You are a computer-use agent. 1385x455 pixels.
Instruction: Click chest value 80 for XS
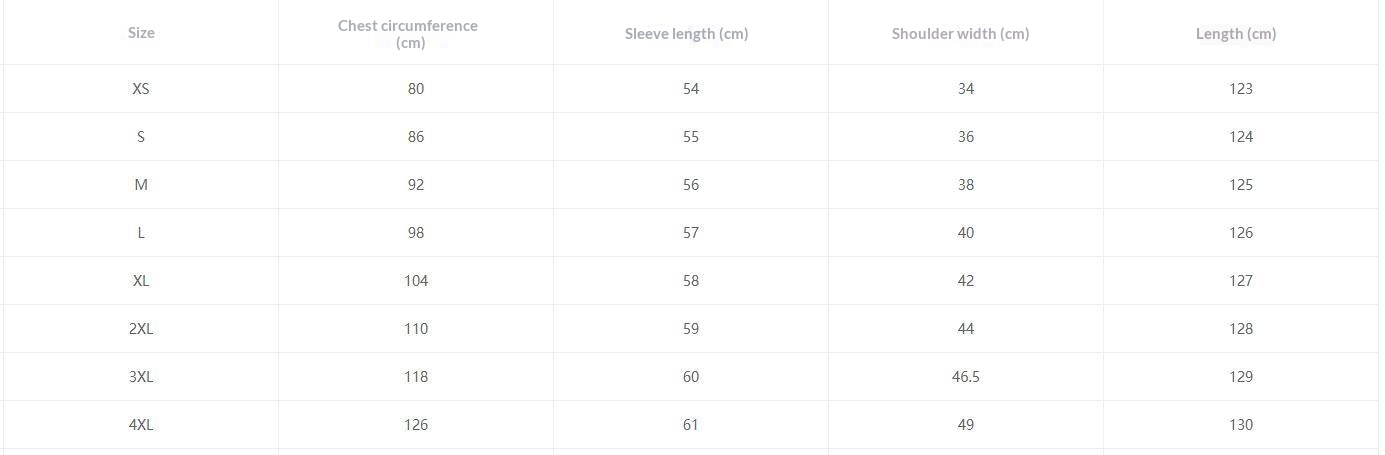416,89
